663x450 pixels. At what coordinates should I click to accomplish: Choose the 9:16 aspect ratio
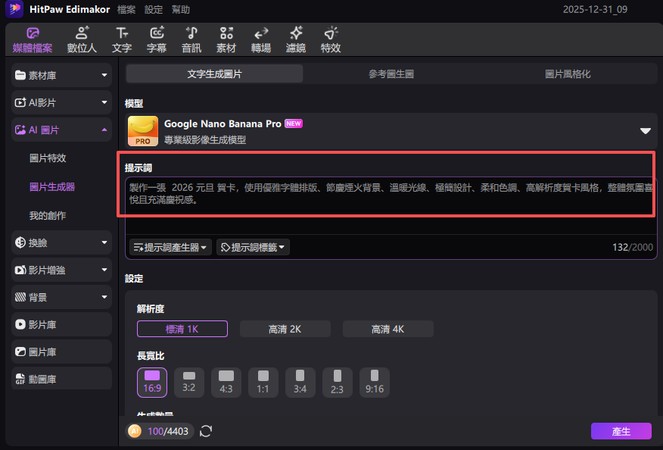[374, 382]
